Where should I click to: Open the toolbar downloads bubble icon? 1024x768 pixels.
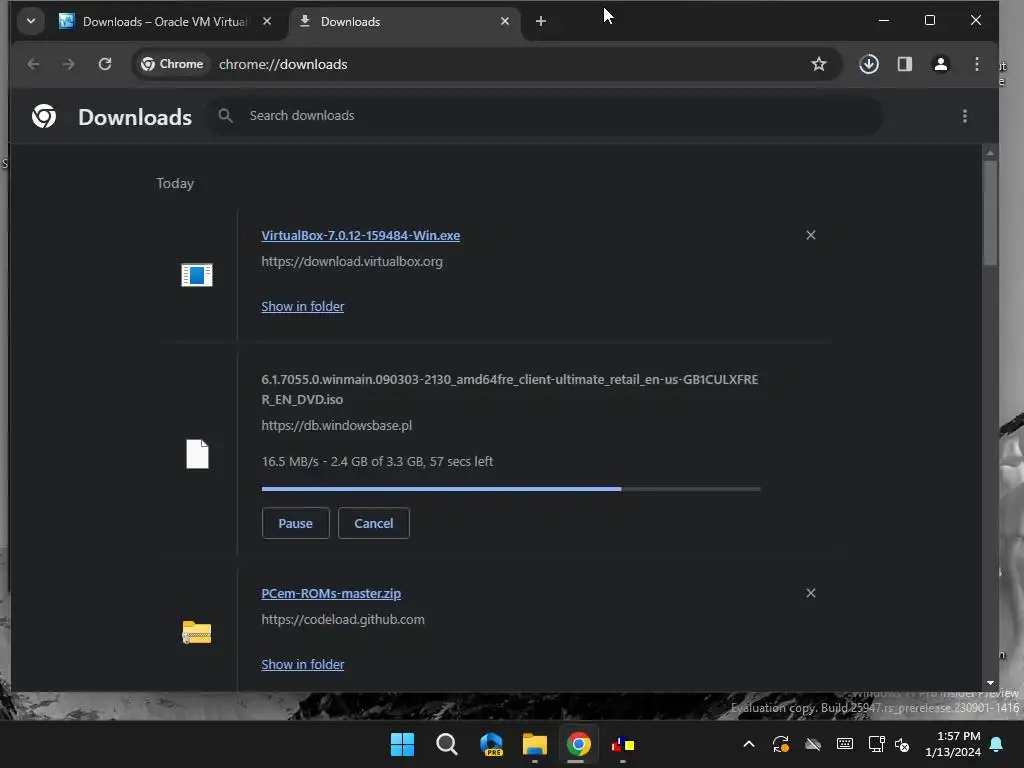click(869, 64)
